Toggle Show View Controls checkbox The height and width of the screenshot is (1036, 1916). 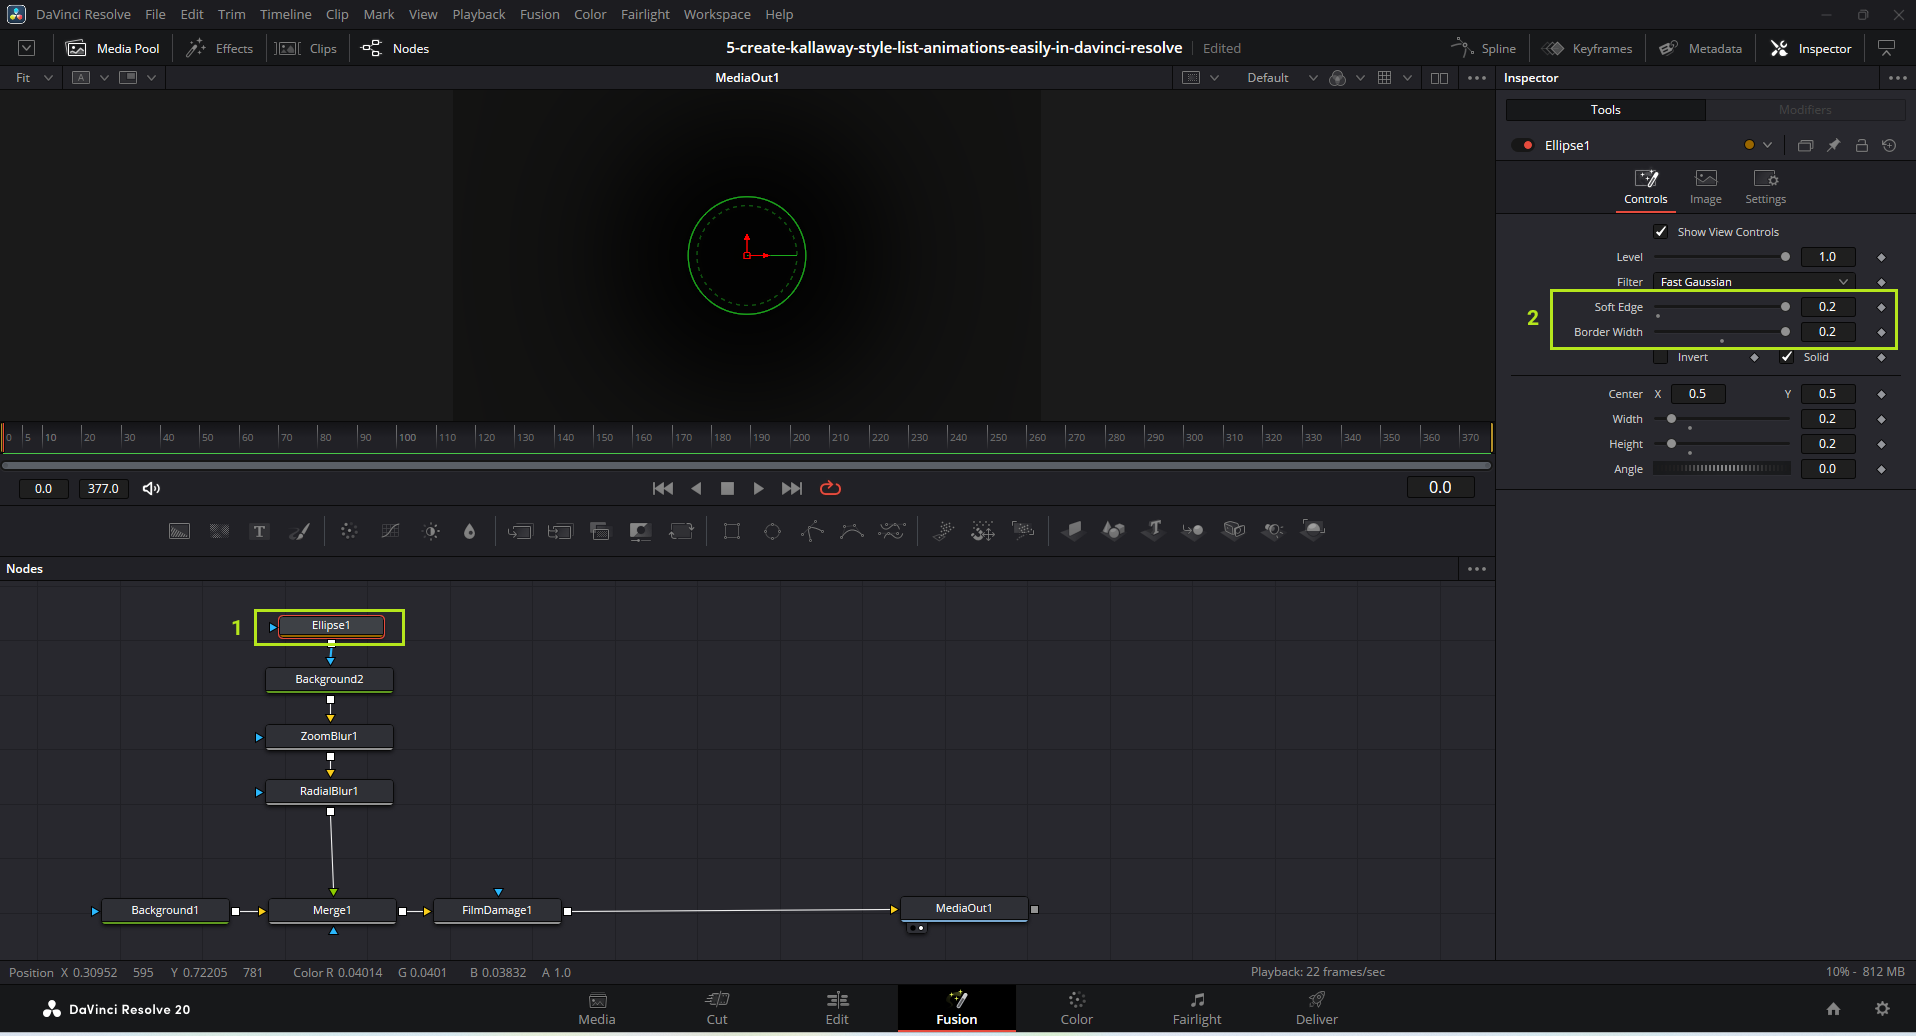(x=1661, y=232)
